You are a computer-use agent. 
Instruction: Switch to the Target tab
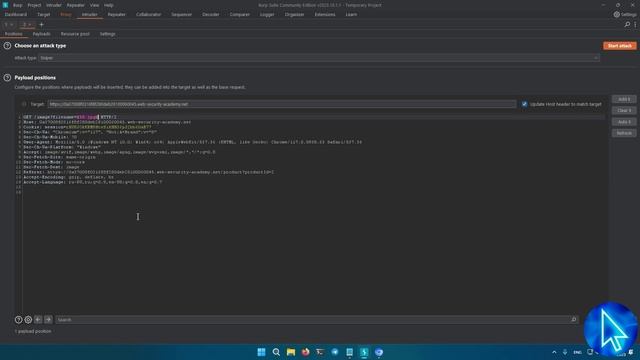coord(44,14)
